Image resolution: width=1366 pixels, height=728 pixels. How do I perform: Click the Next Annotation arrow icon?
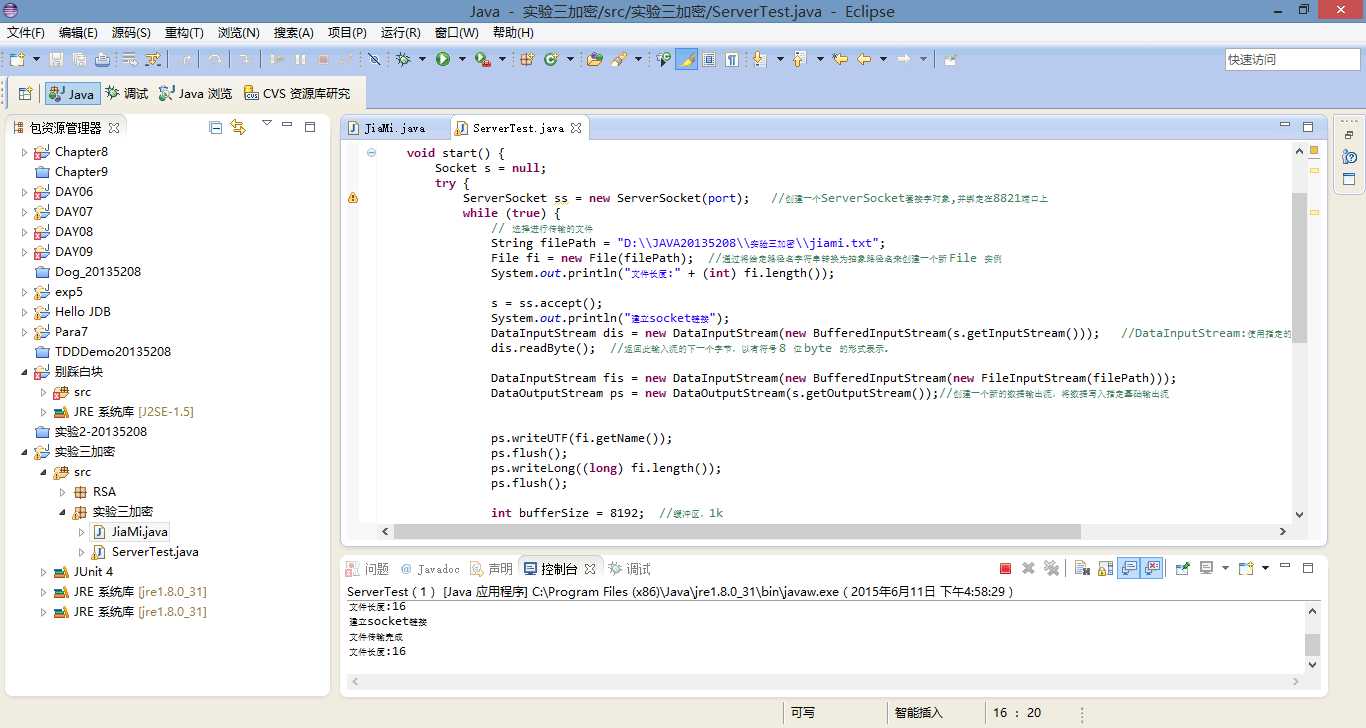click(759, 60)
